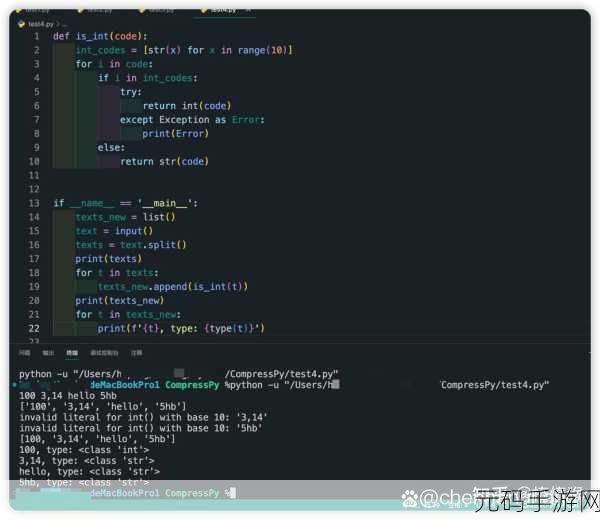600x520 pixels.
Task: Click the print f-string on line 22
Action: point(181,328)
